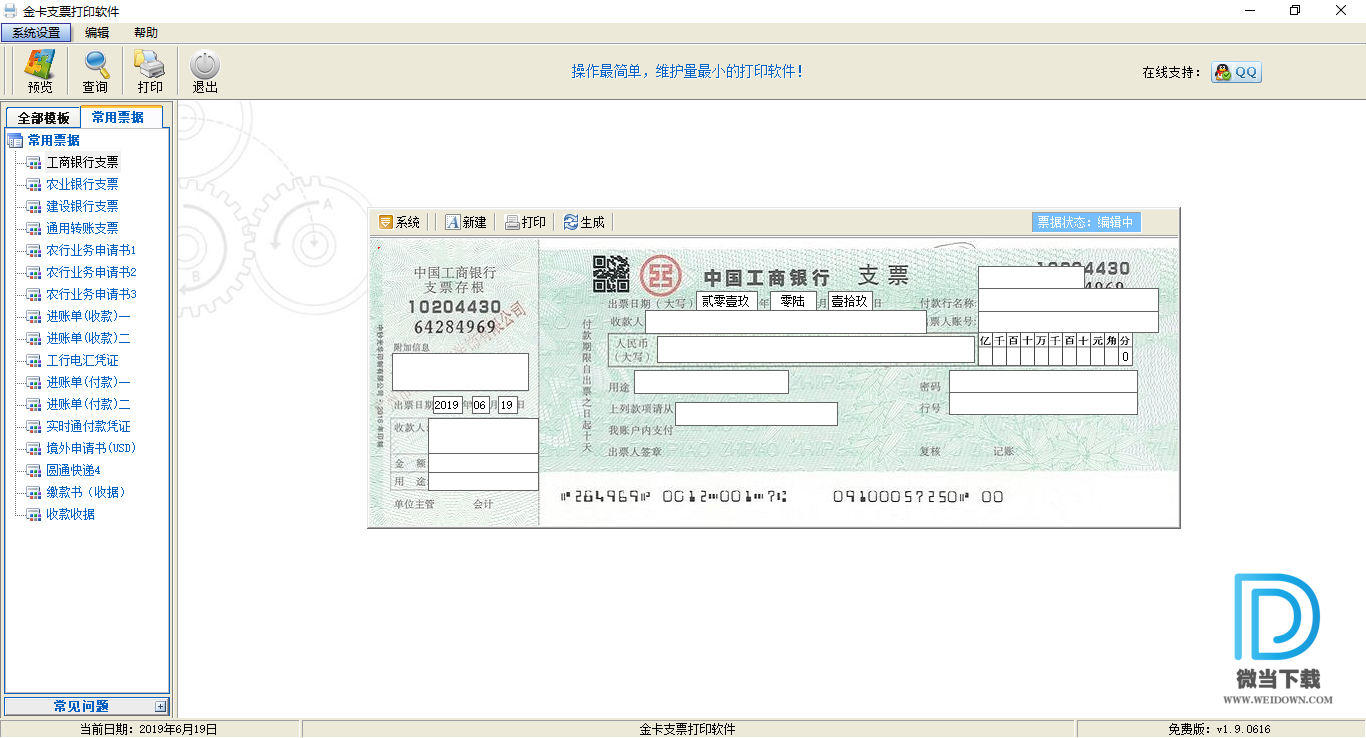Click the issue date year field 贰零壹玖
Viewport: 1366px width, 738px height.
(727, 301)
